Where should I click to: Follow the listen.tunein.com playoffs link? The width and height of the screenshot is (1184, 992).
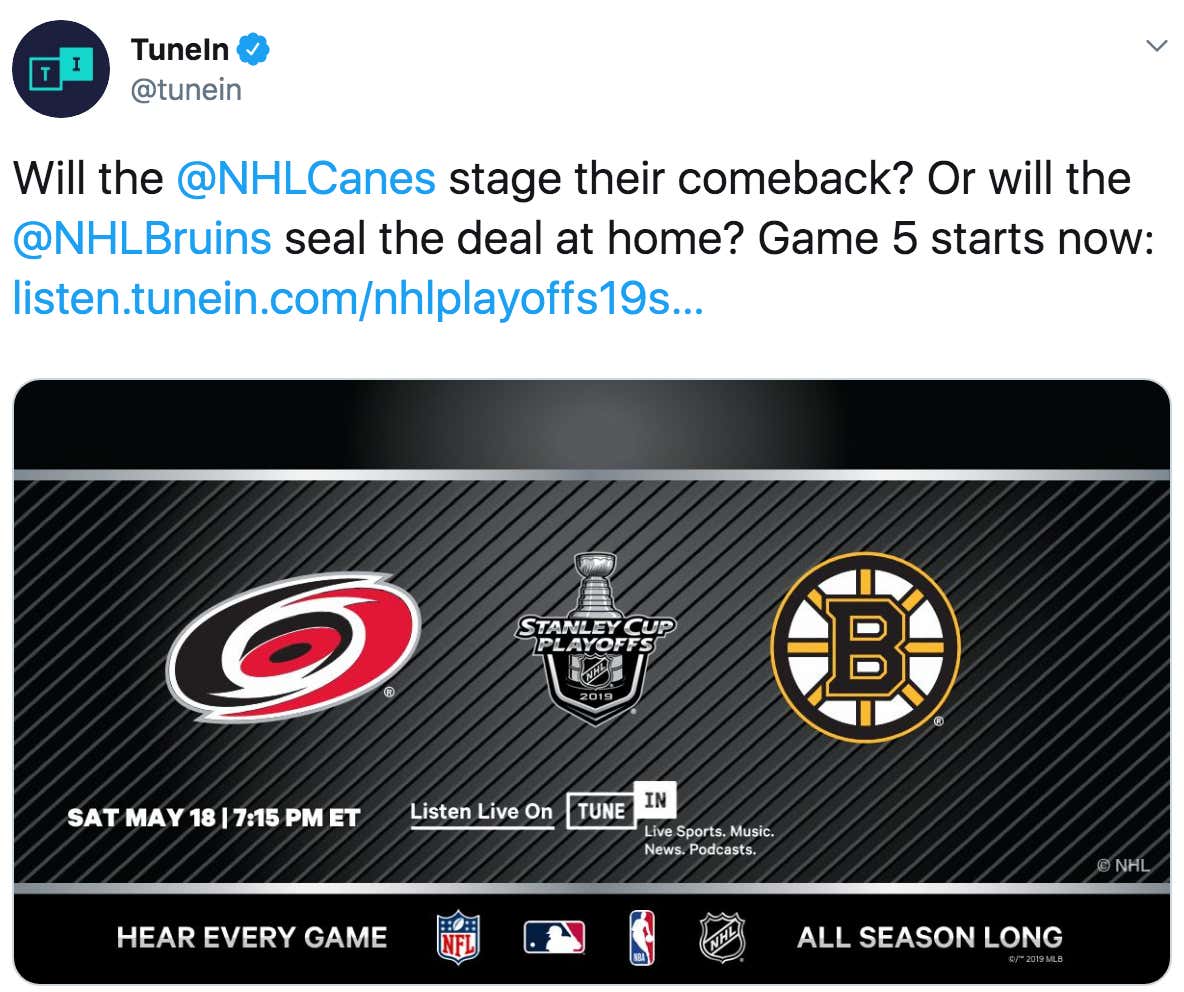tap(358, 298)
